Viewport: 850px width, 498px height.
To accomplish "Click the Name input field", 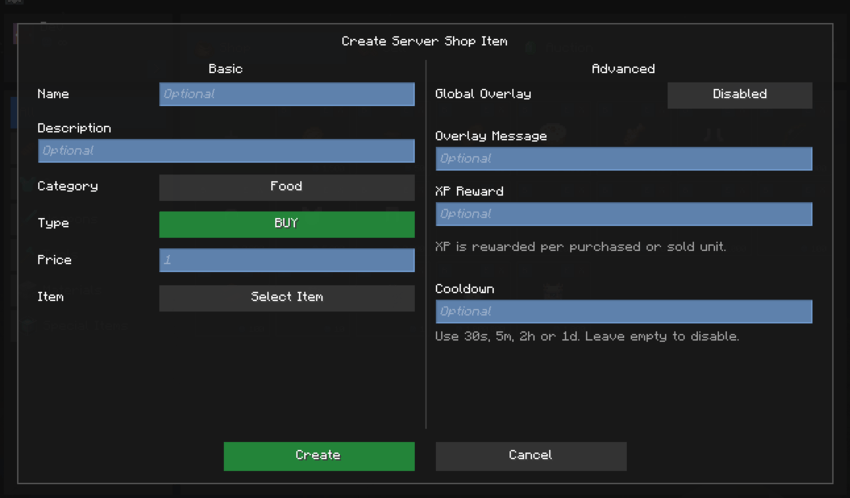I will click(287, 94).
